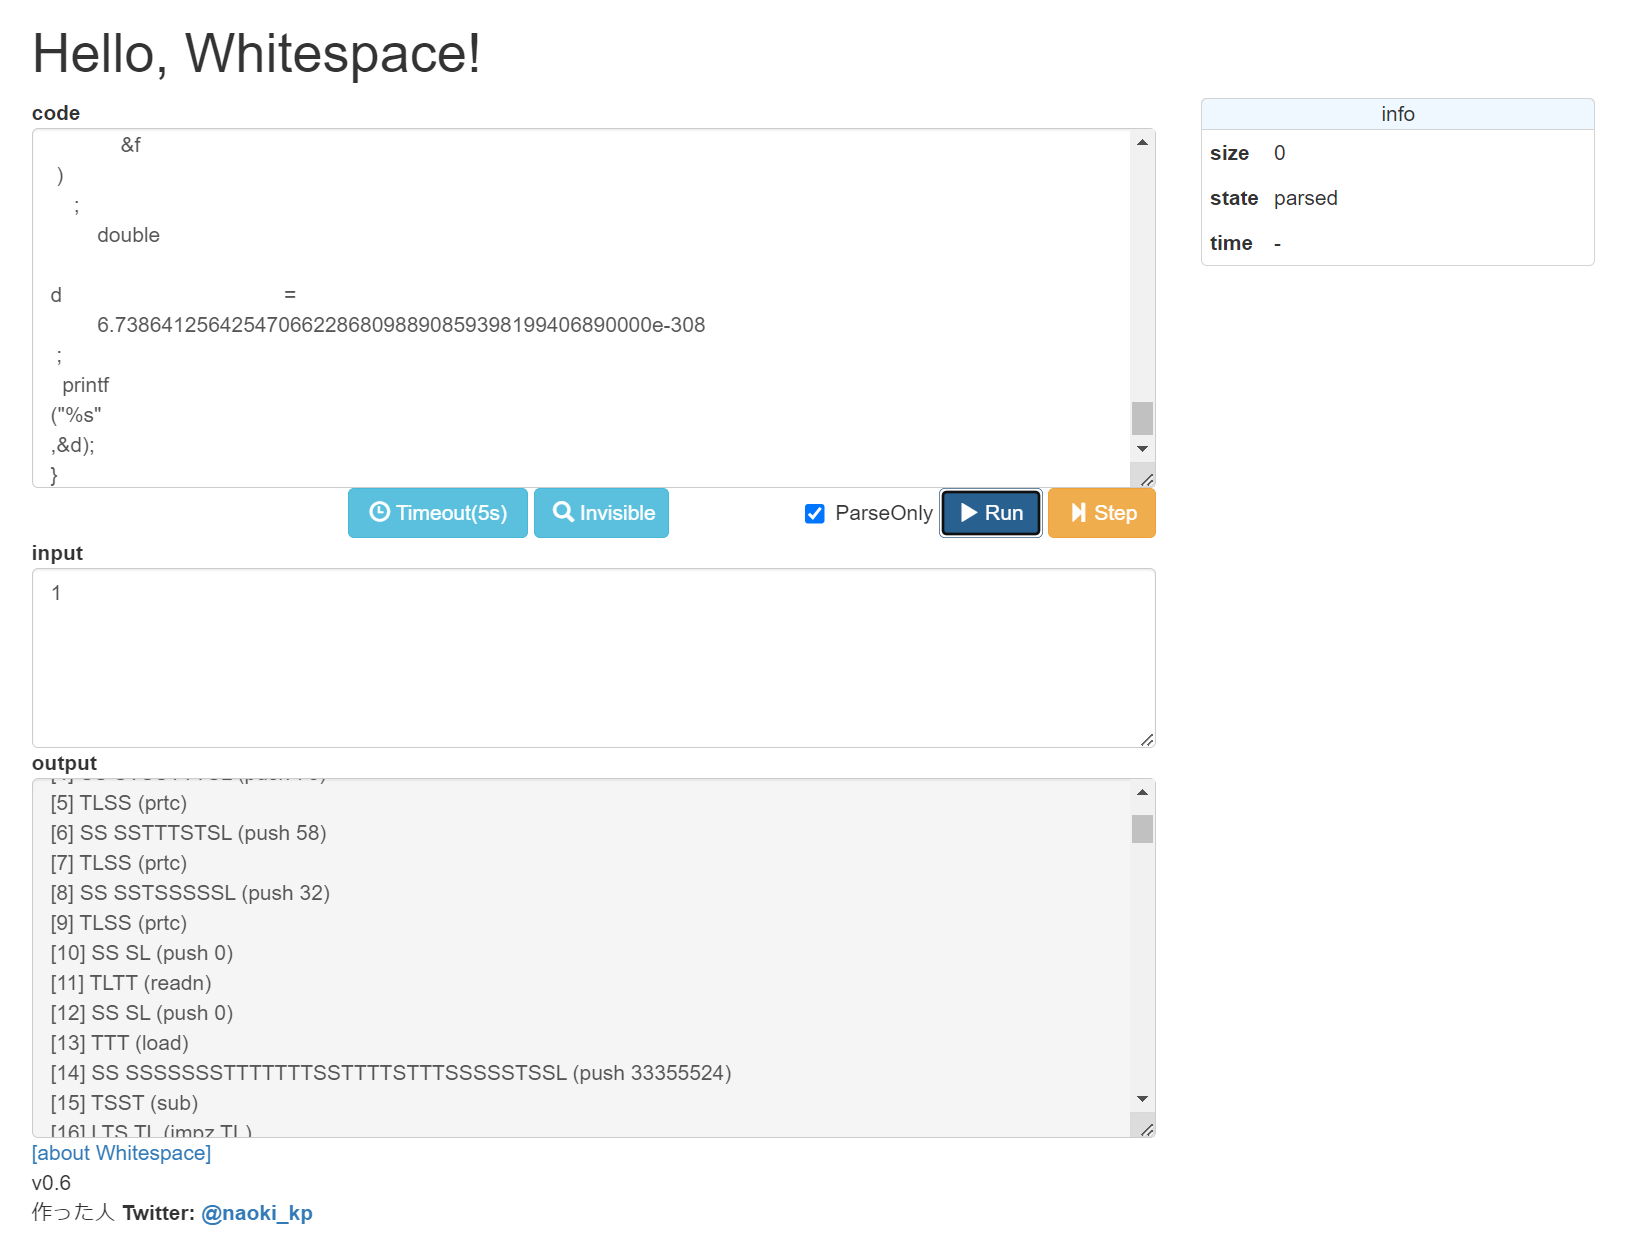
Task: Click the magnifier icon on Invisible button
Action: pyautogui.click(x=563, y=512)
